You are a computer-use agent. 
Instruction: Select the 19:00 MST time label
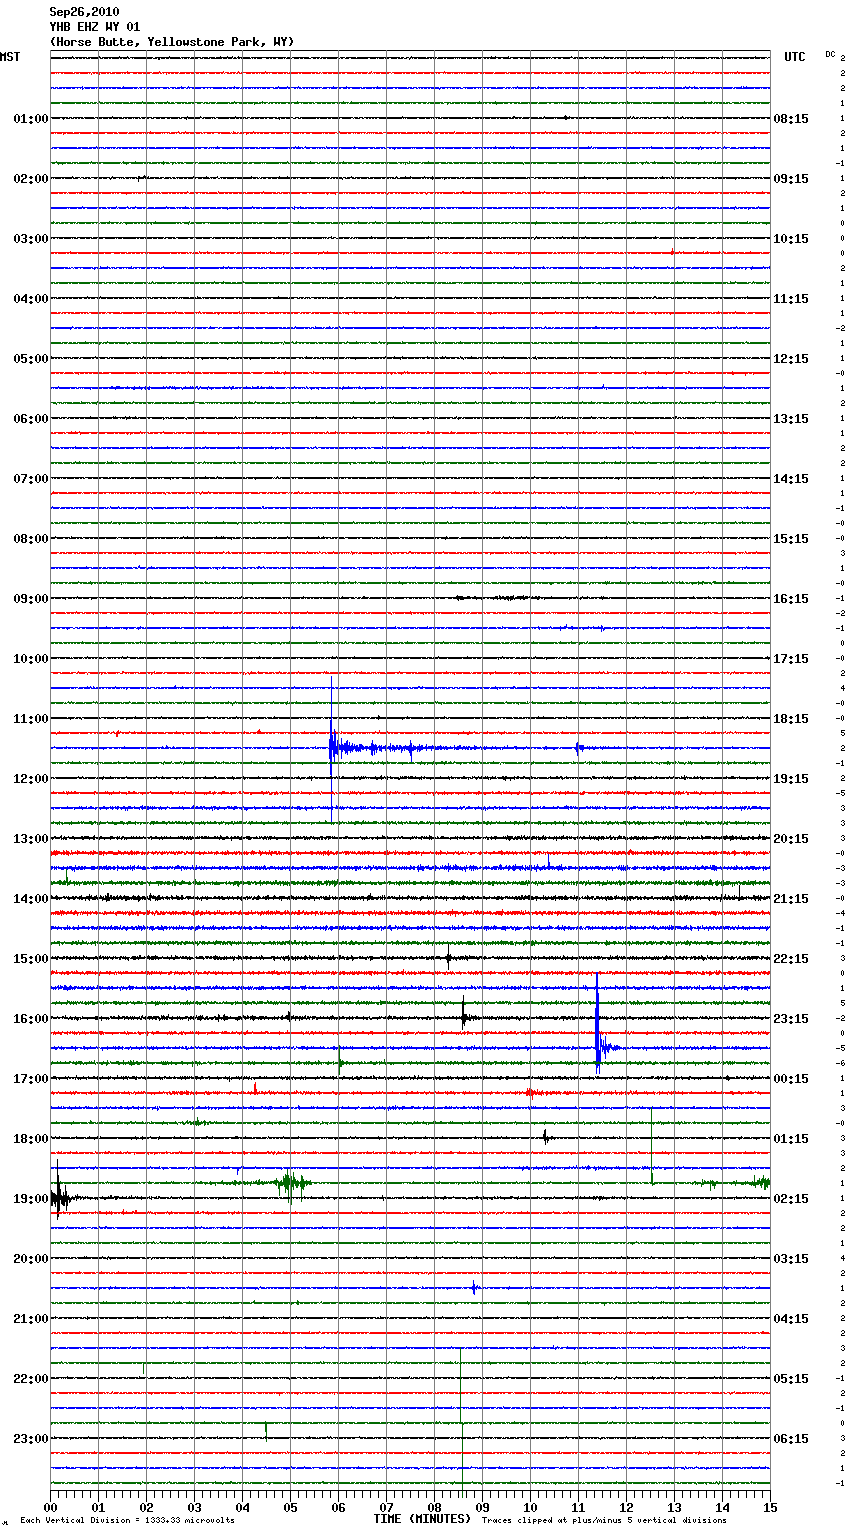30,1199
